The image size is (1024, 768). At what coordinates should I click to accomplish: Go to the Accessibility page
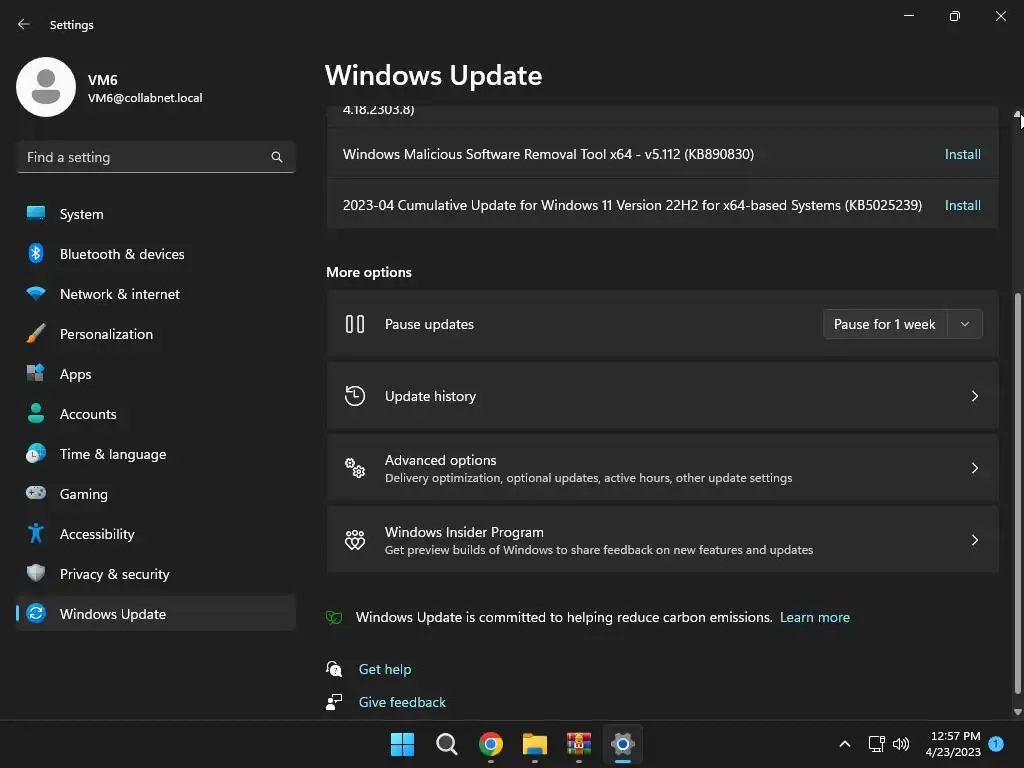tap(155, 534)
